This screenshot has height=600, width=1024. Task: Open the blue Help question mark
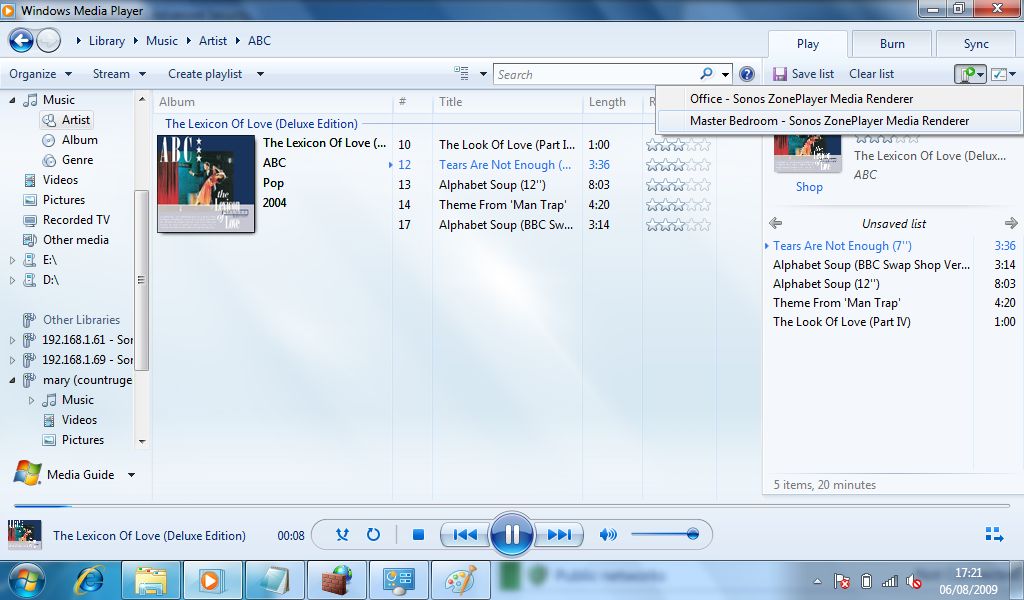click(747, 74)
